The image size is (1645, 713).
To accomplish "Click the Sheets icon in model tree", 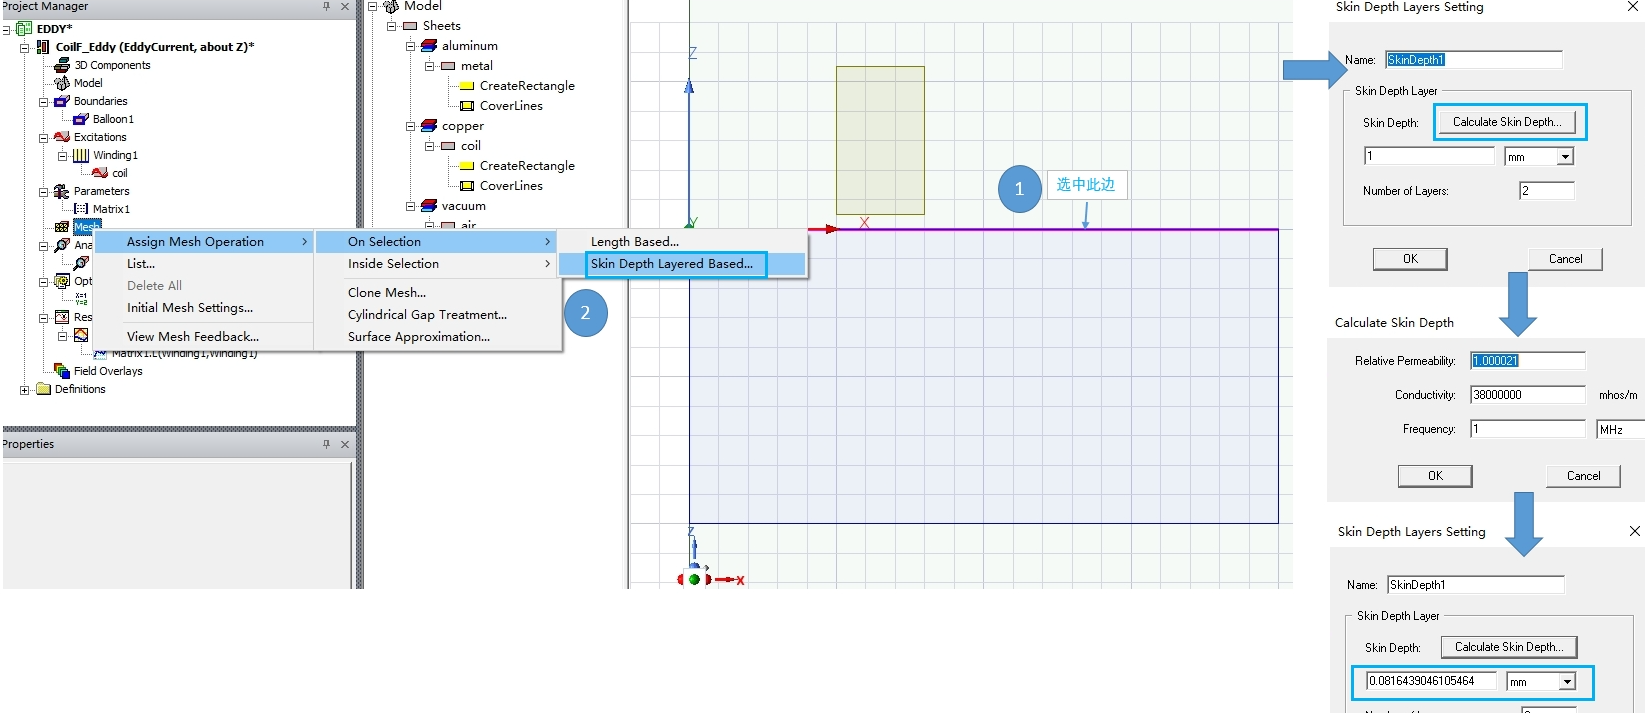I will click(410, 26).
